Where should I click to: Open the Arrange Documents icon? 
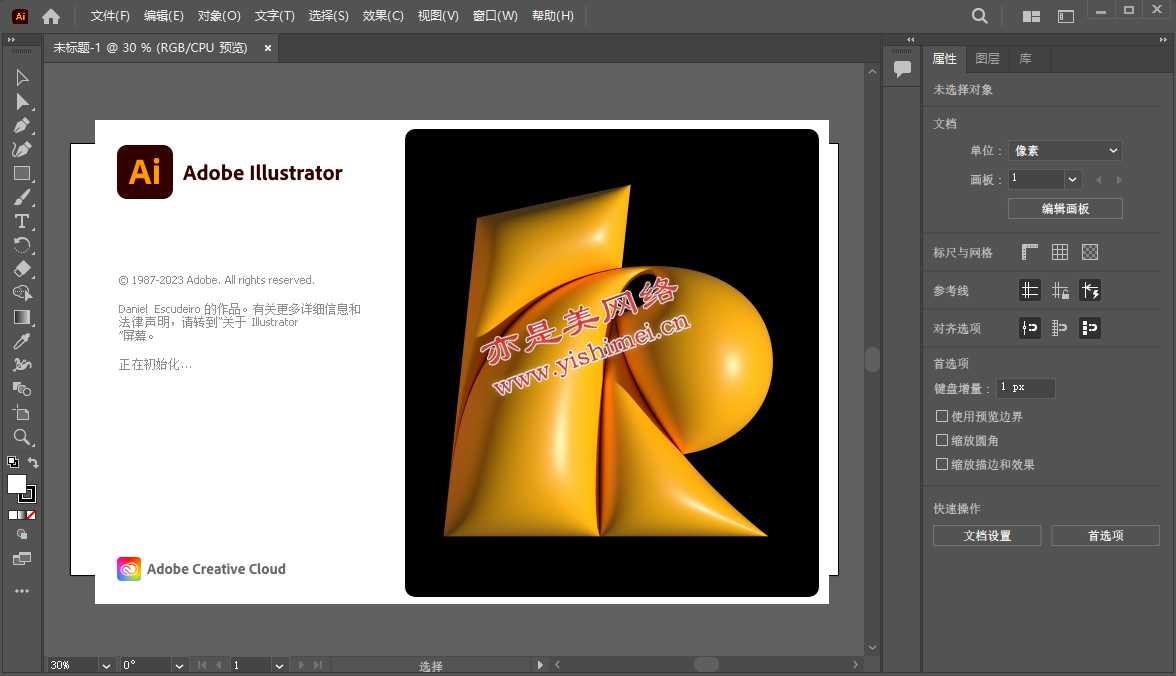1031,16
